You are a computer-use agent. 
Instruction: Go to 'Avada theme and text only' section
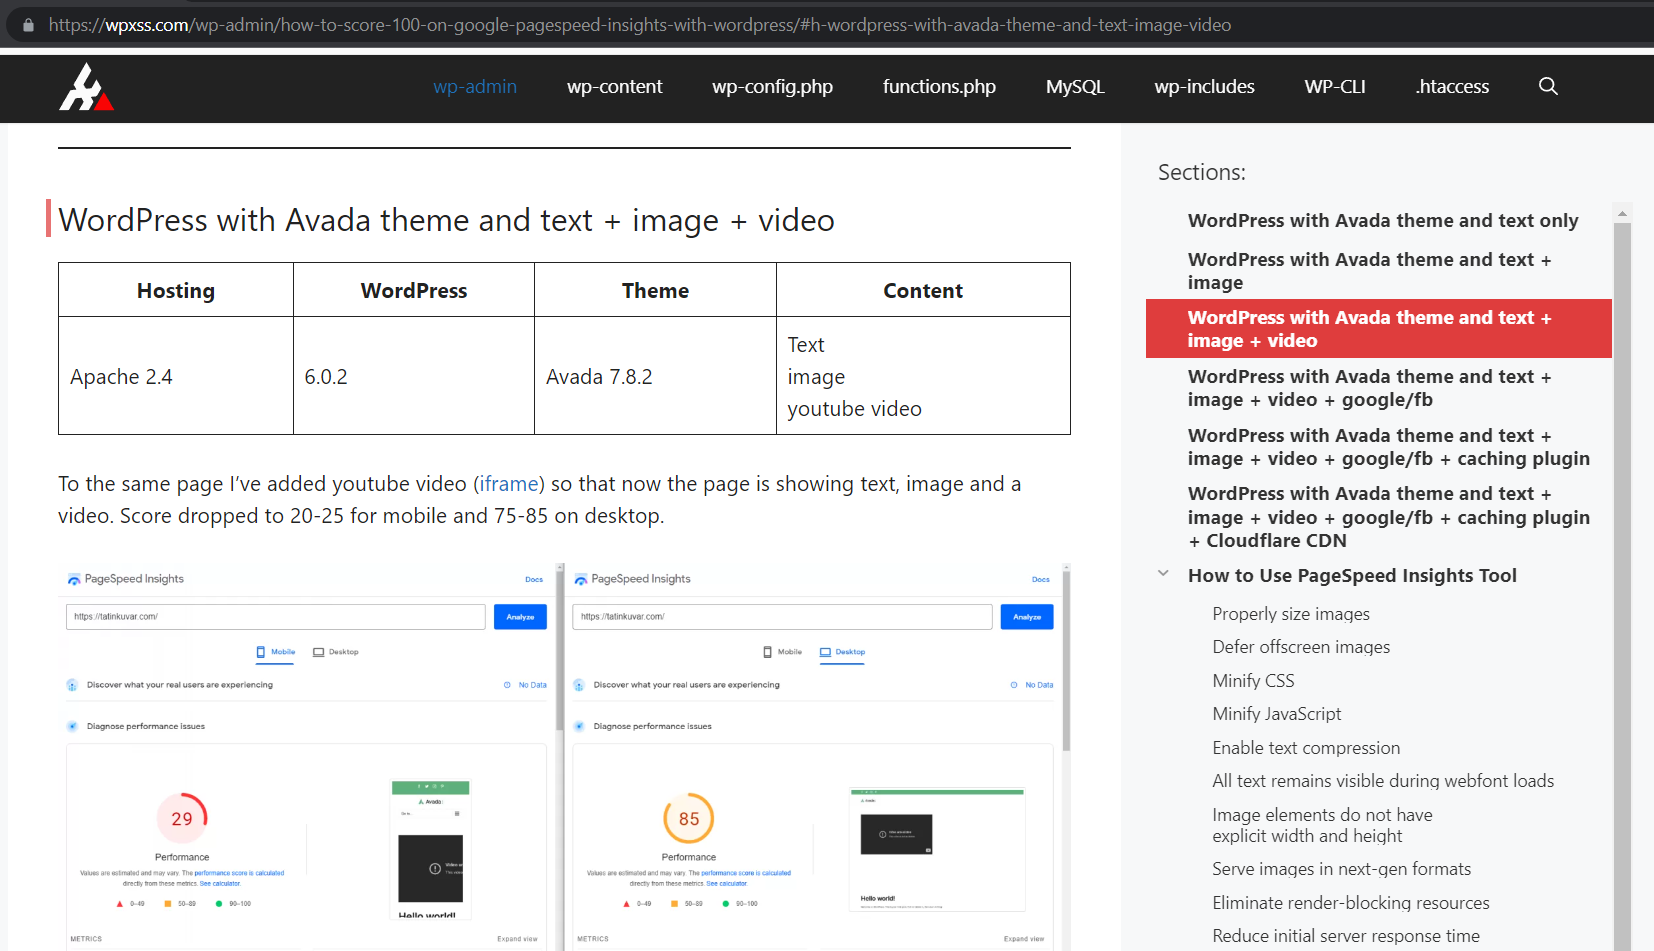point(1383,220)
